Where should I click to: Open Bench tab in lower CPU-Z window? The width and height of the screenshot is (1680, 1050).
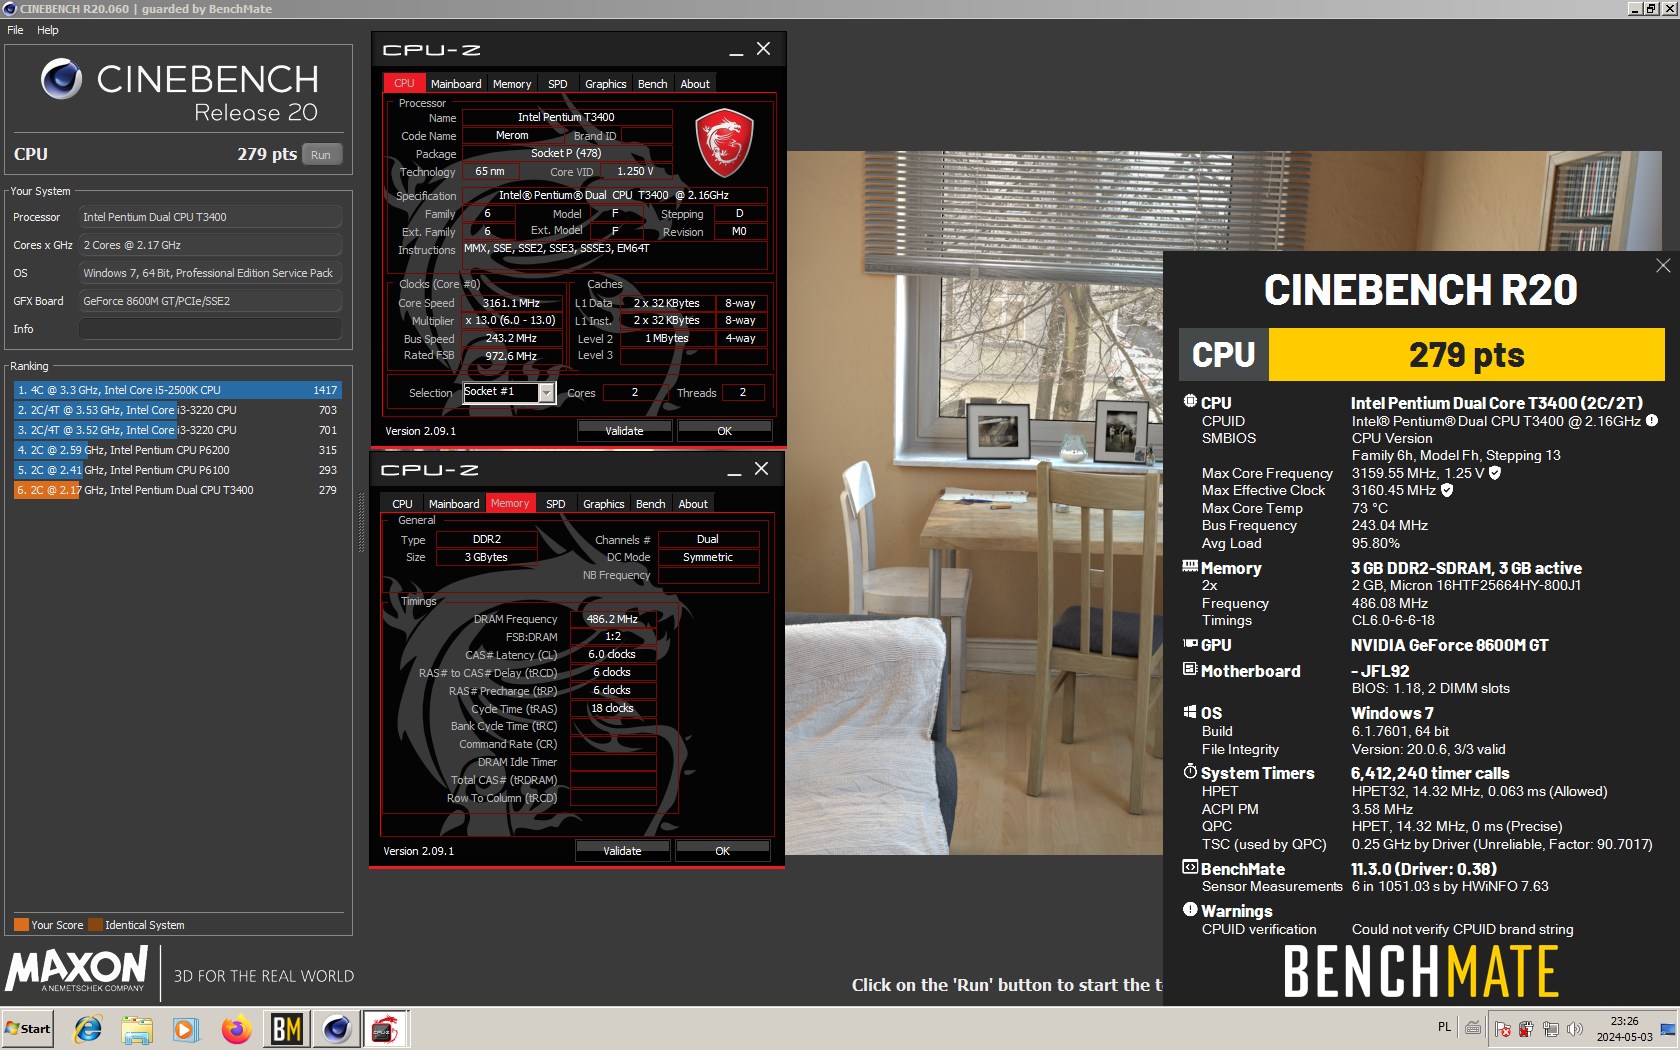coord(650,504)
